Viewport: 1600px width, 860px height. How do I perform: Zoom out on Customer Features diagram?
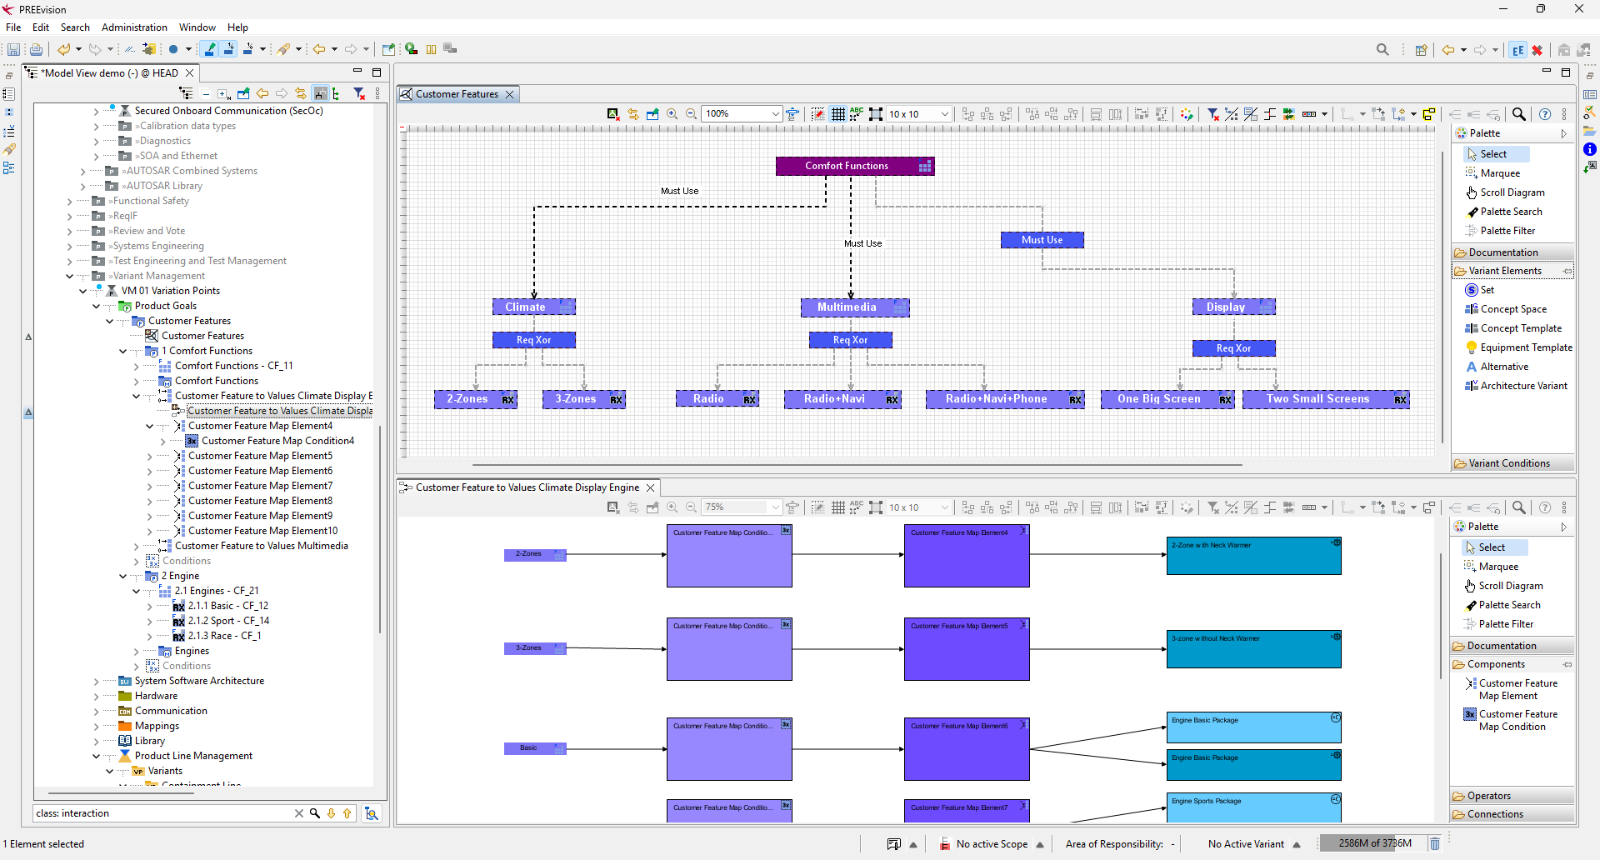[691, 114]
